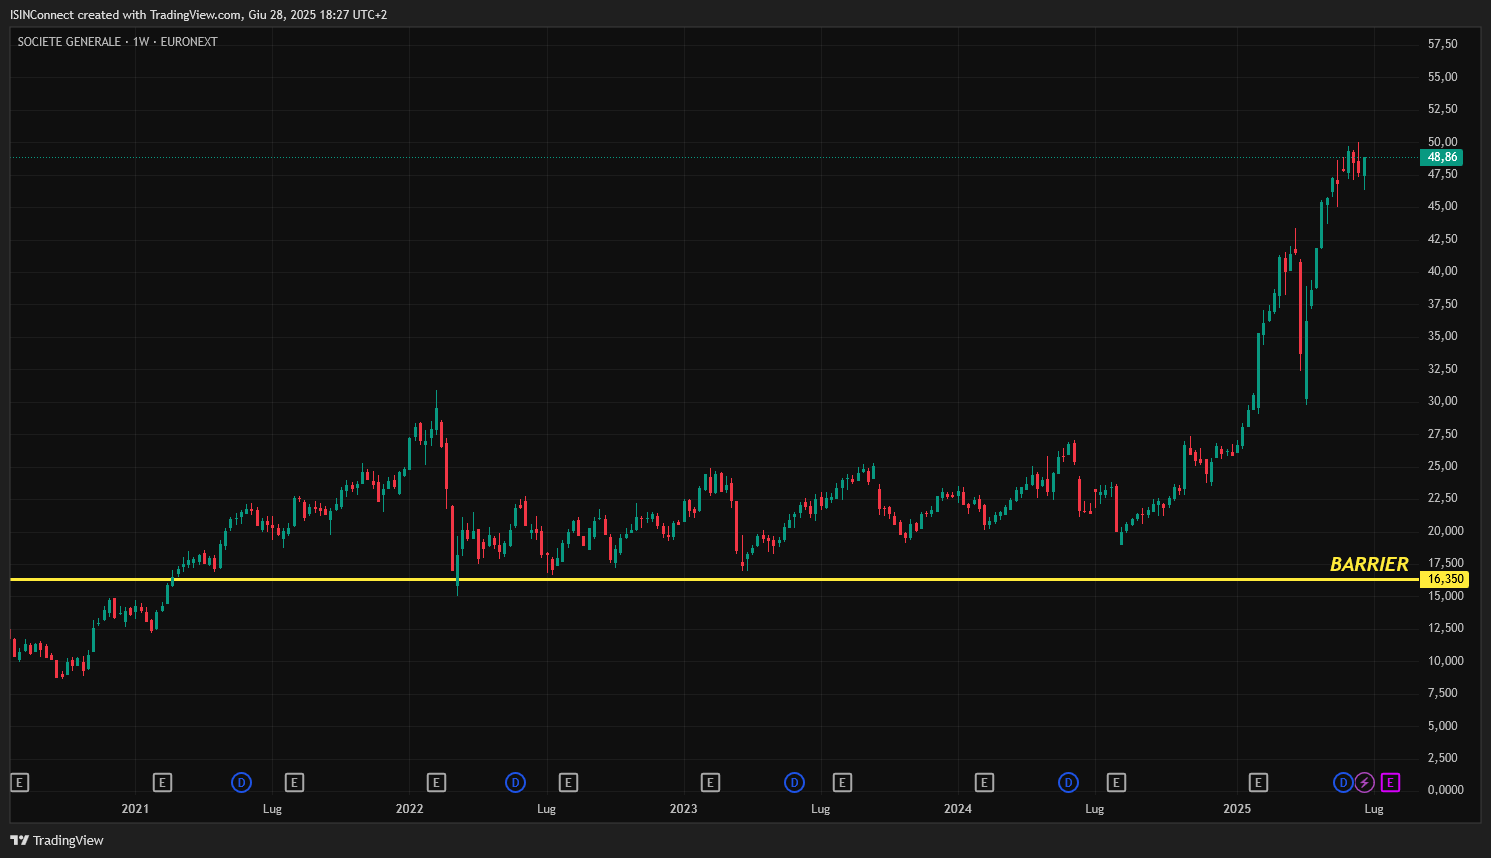Click the 2024 label on the time axis
1491x858 pixels.
pos(957,809)
